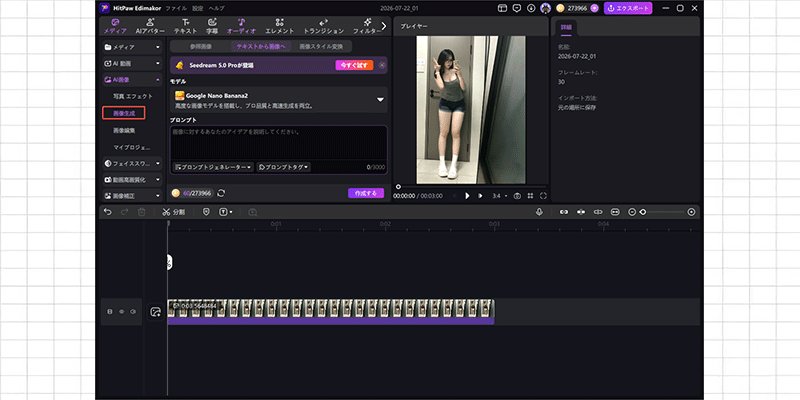Screen dimensions: 800x400
Task: Toggle player fullscreen mode
Action: (x=543, y=196)
